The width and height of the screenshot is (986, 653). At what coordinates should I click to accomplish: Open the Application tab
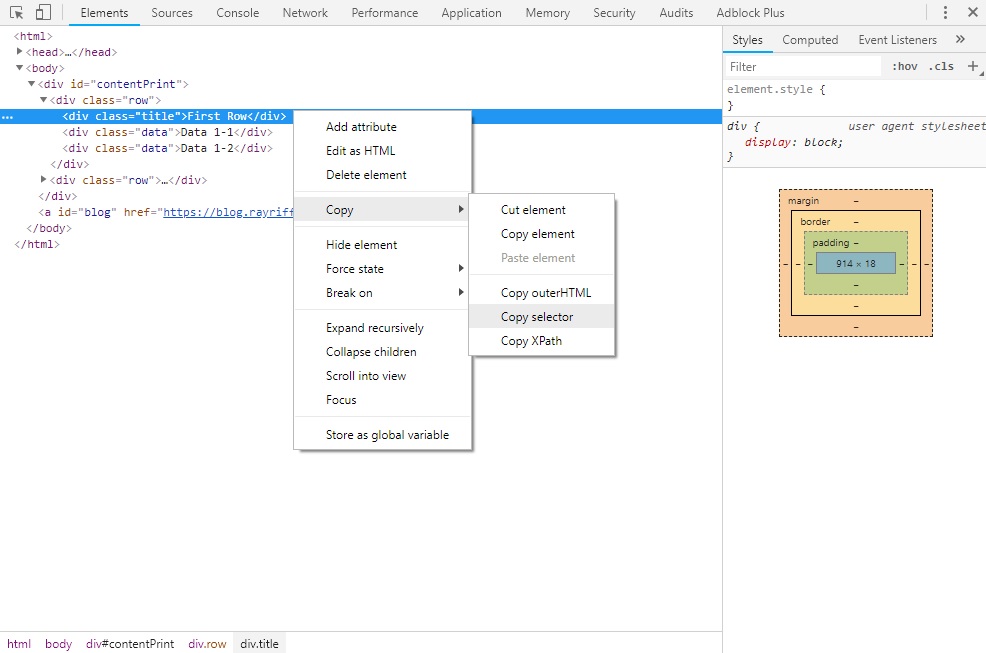click(472, 13)
